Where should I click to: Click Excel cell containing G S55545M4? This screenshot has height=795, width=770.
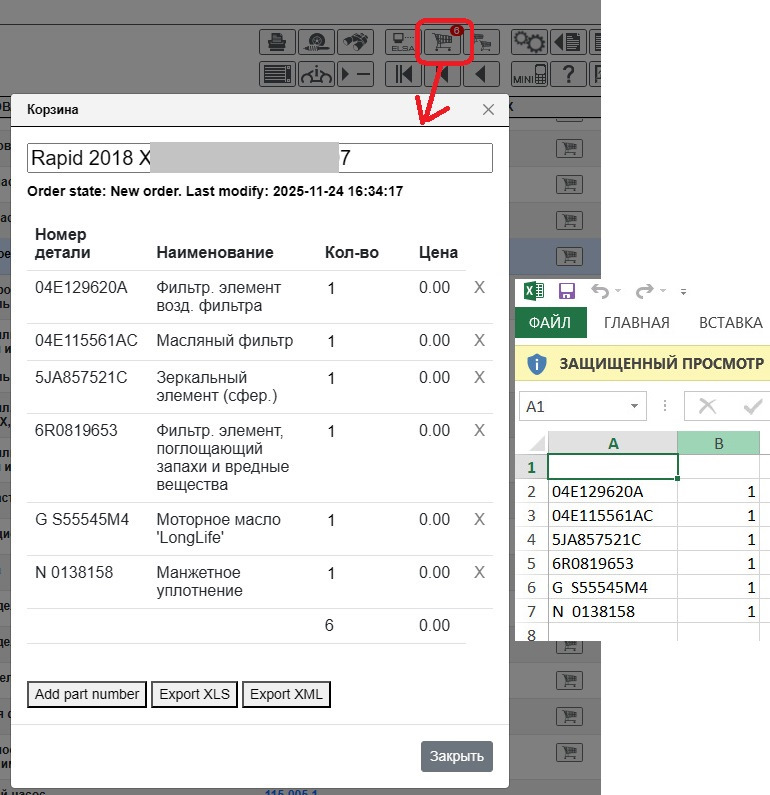pos(613,588)
